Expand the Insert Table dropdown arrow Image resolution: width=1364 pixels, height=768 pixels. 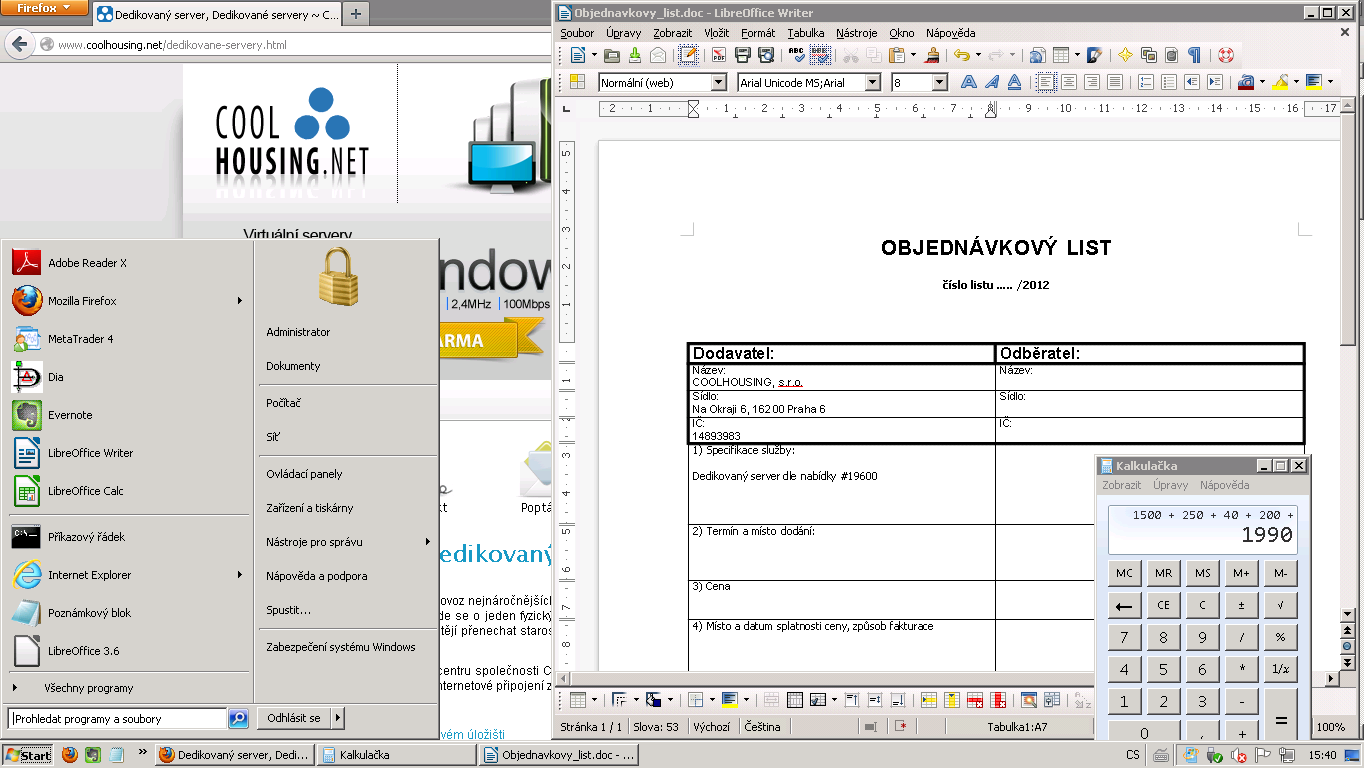click(x=1077, y=55)
